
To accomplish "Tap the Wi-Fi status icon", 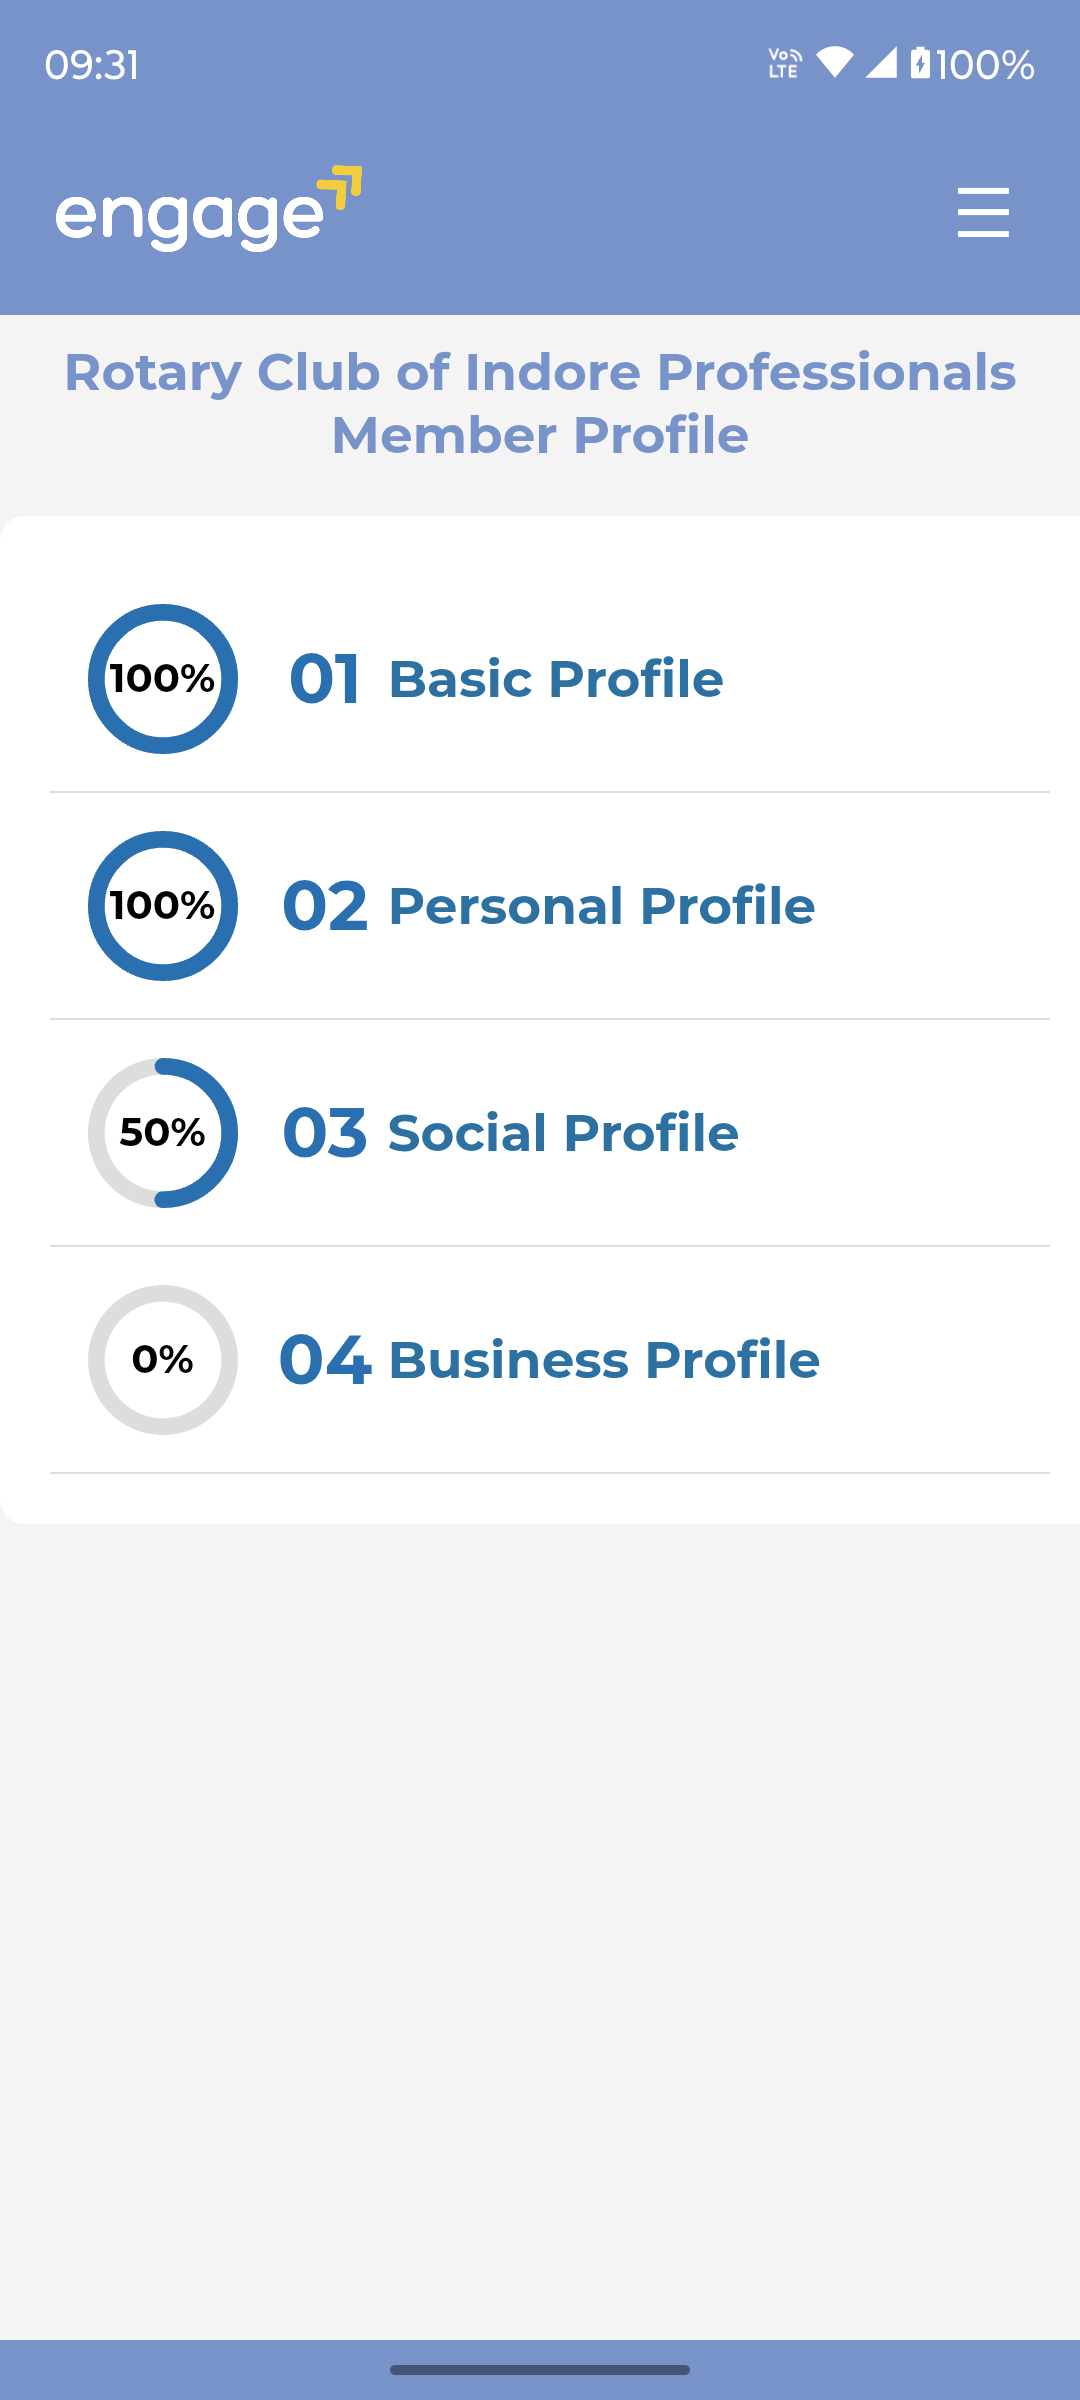I will coord(834,63).
